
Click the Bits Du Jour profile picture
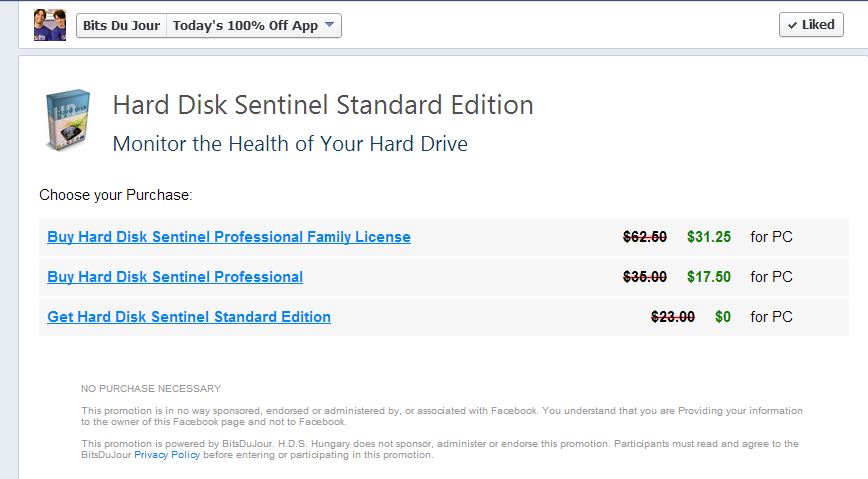click(x=49, y=25)
